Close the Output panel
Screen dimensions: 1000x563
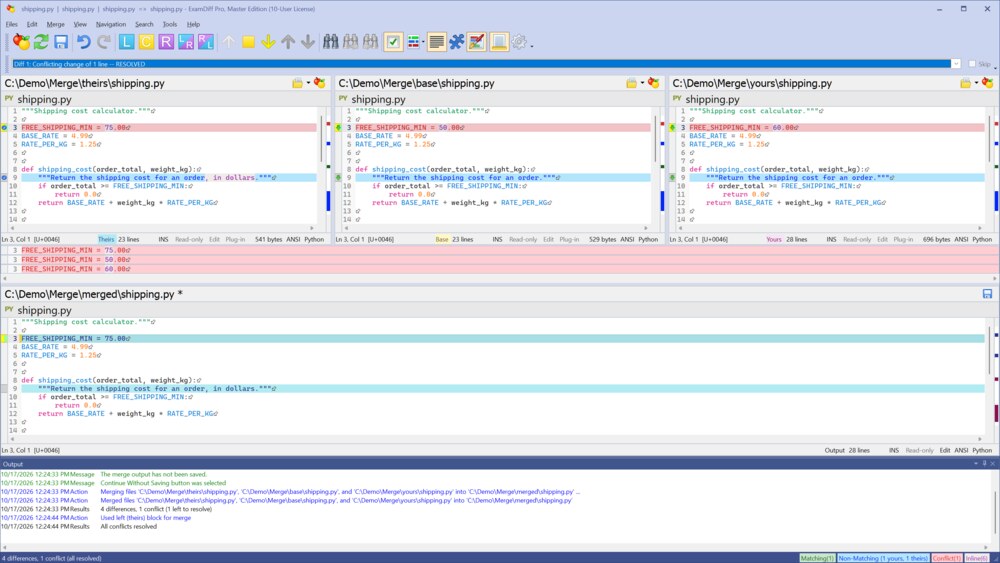click(x=993, y=464)
